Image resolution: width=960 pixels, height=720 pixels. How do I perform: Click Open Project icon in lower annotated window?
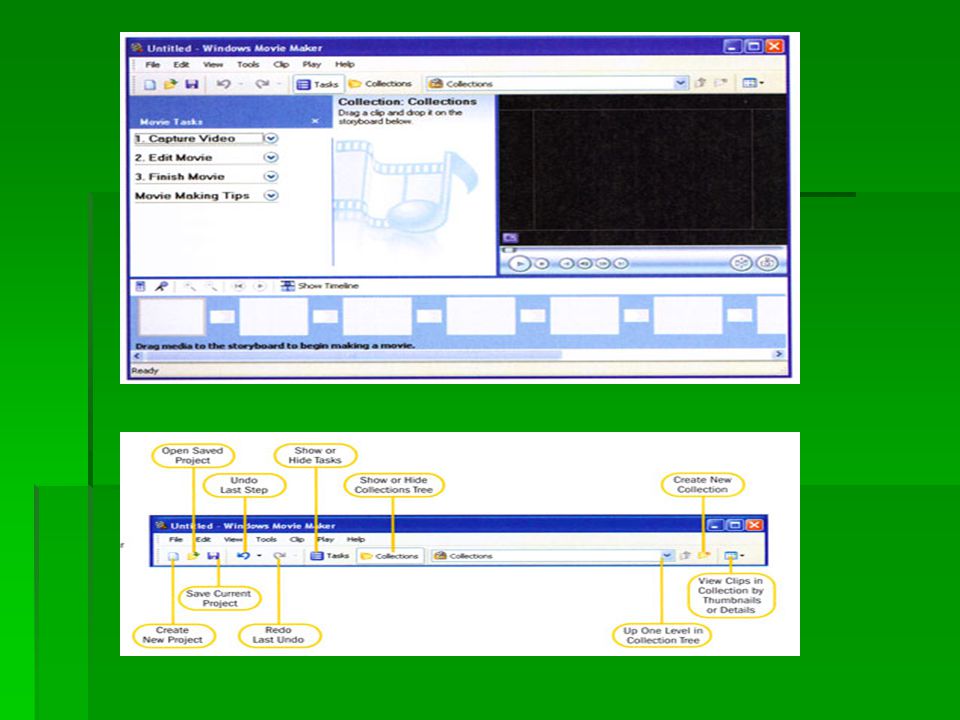point(193,556)
